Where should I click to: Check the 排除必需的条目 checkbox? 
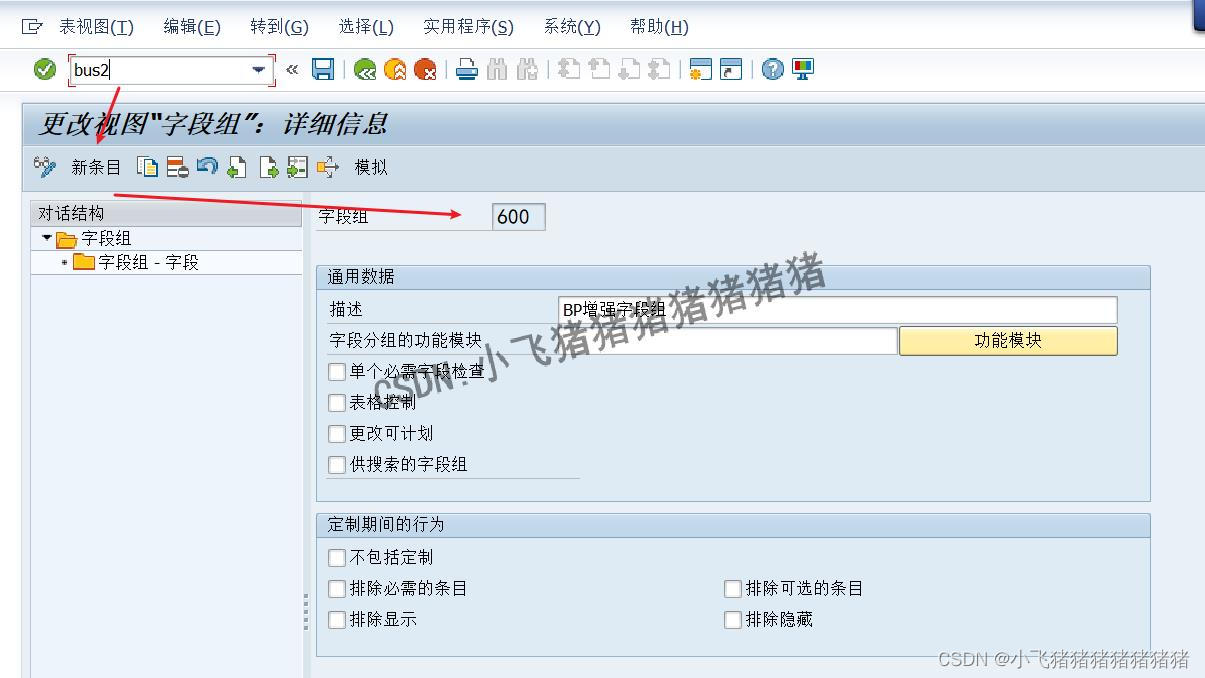tap(337, 589)
